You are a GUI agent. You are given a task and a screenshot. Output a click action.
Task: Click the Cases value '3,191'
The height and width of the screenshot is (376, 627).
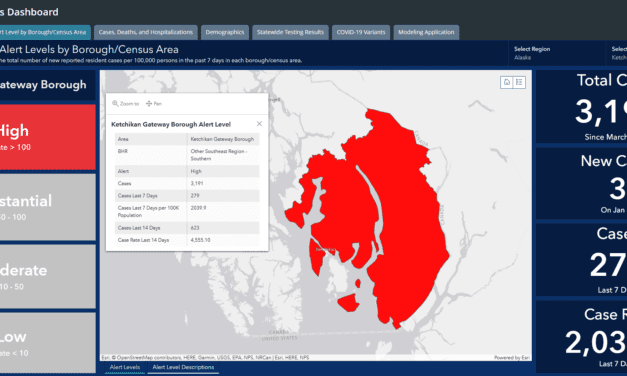pyautogui.click(x=197, y=184)
